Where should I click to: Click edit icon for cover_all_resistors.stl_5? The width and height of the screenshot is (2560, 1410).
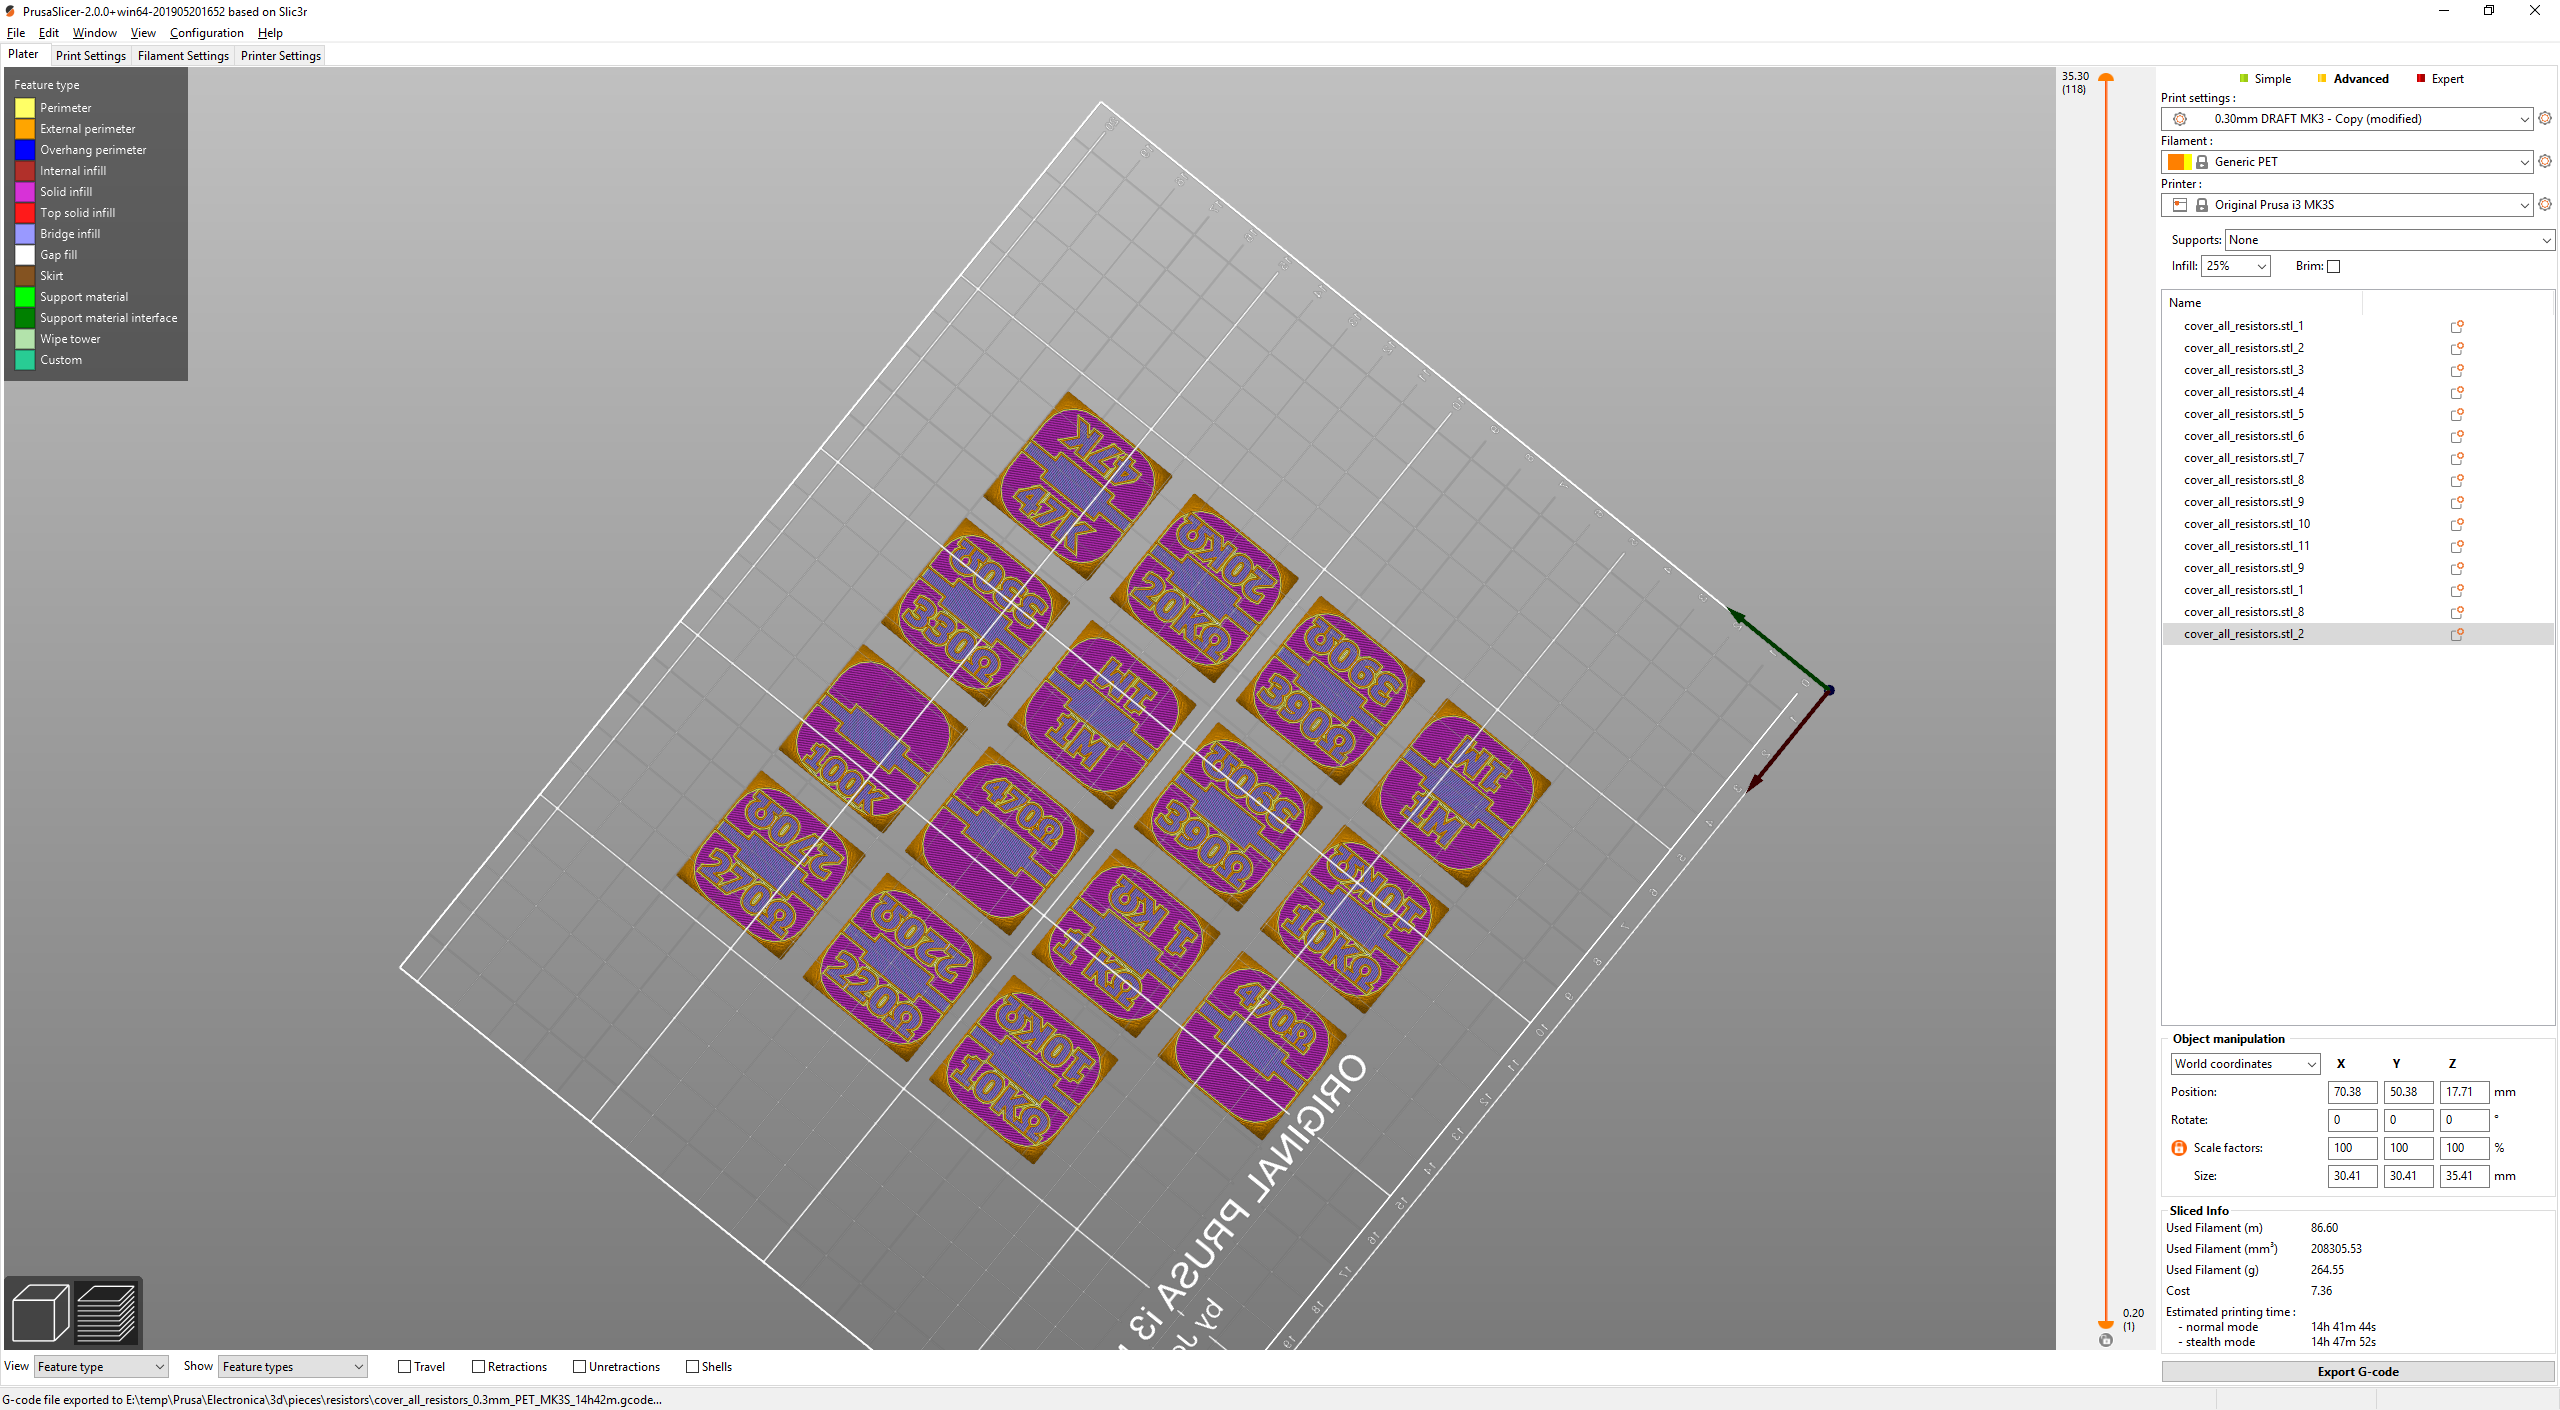pos(2456,414)
